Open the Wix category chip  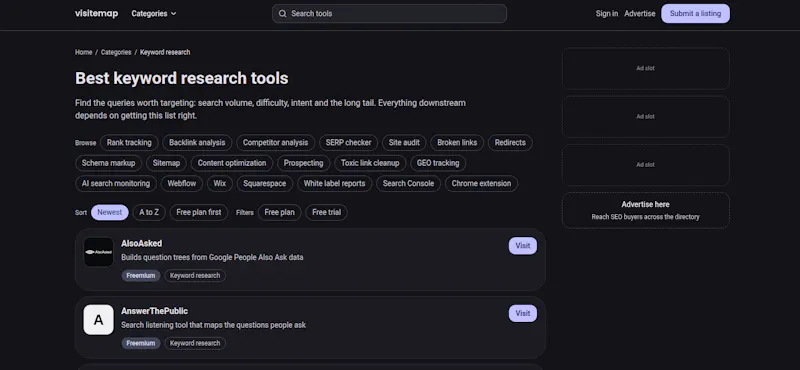click(220, 184)
